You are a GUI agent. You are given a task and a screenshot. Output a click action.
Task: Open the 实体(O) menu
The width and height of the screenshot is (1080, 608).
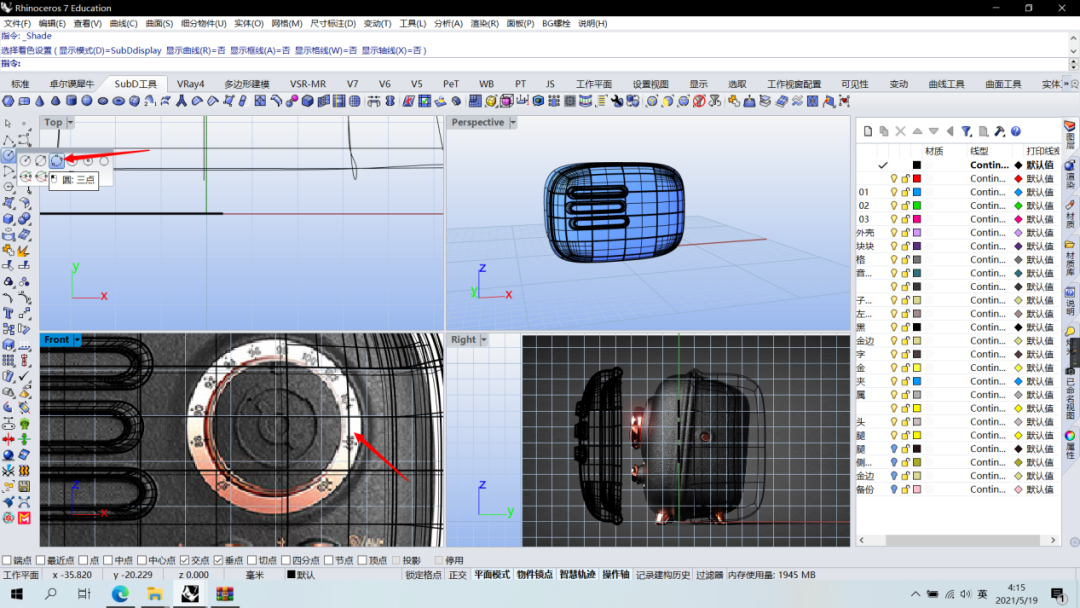coord(249,23)
